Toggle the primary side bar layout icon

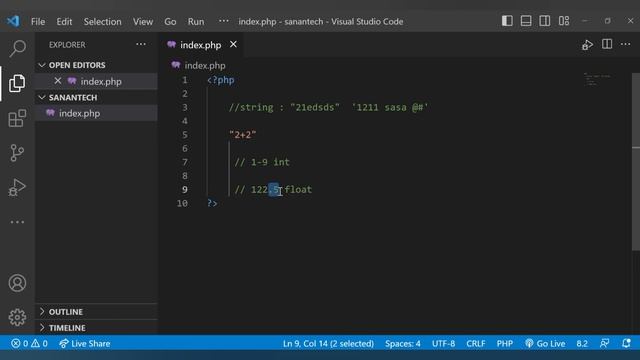point(507,21)
